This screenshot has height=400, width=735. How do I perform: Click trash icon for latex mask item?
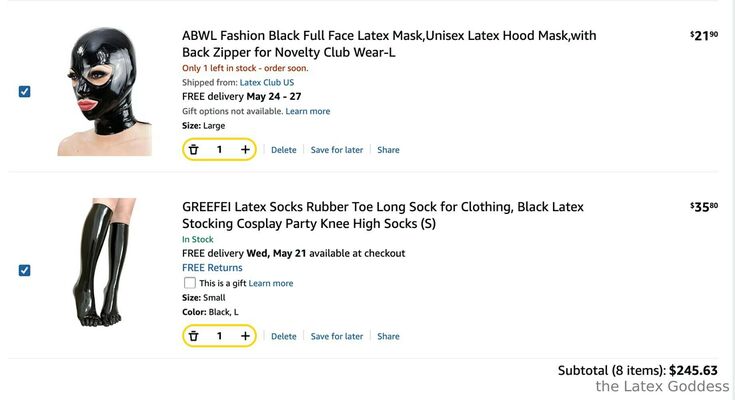click(x=194, y=150)
